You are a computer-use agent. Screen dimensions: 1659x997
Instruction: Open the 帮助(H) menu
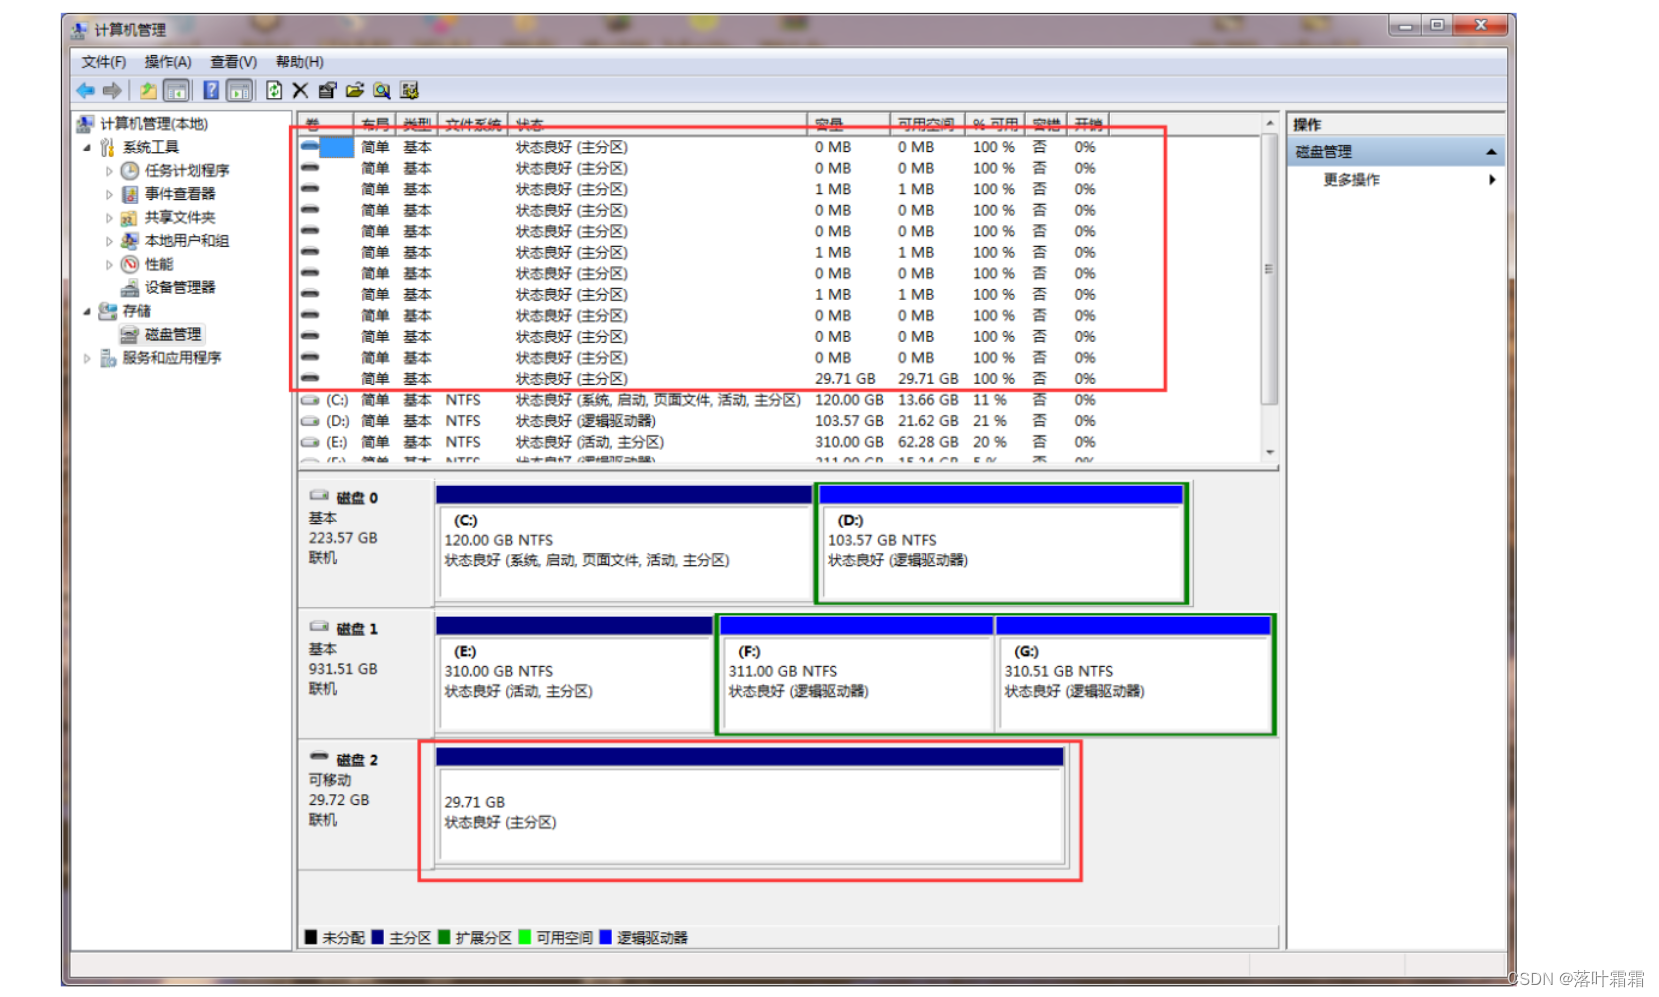click(x=299, y=62)
